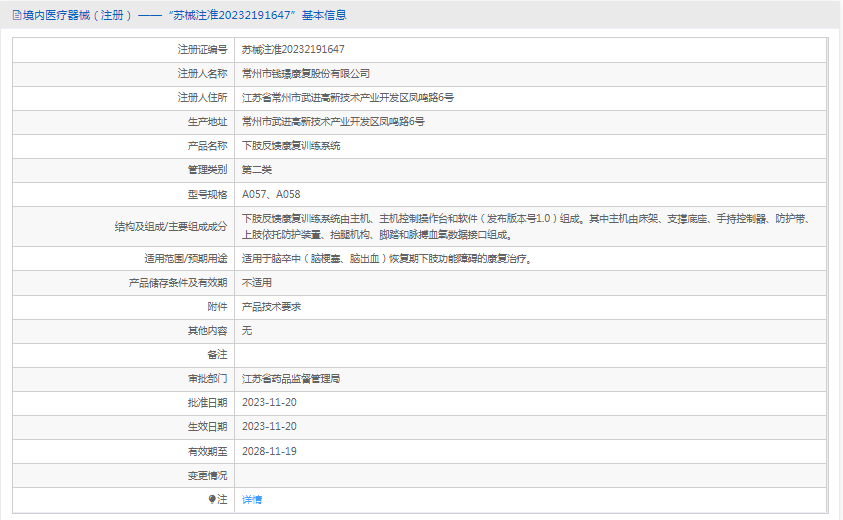
Task: Select the intended use text 适用于脑卒中
Action: [387, 259]
